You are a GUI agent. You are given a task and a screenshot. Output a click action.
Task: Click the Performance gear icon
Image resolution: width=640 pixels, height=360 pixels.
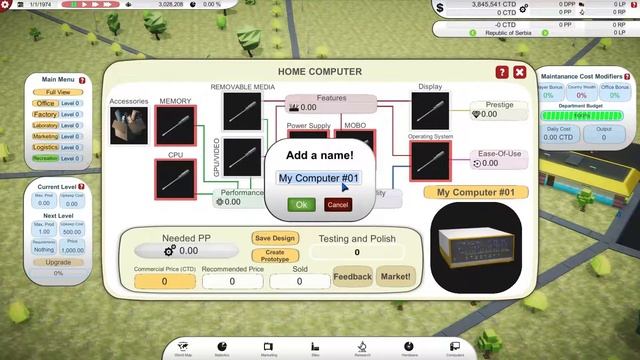(x=220, y=202)
